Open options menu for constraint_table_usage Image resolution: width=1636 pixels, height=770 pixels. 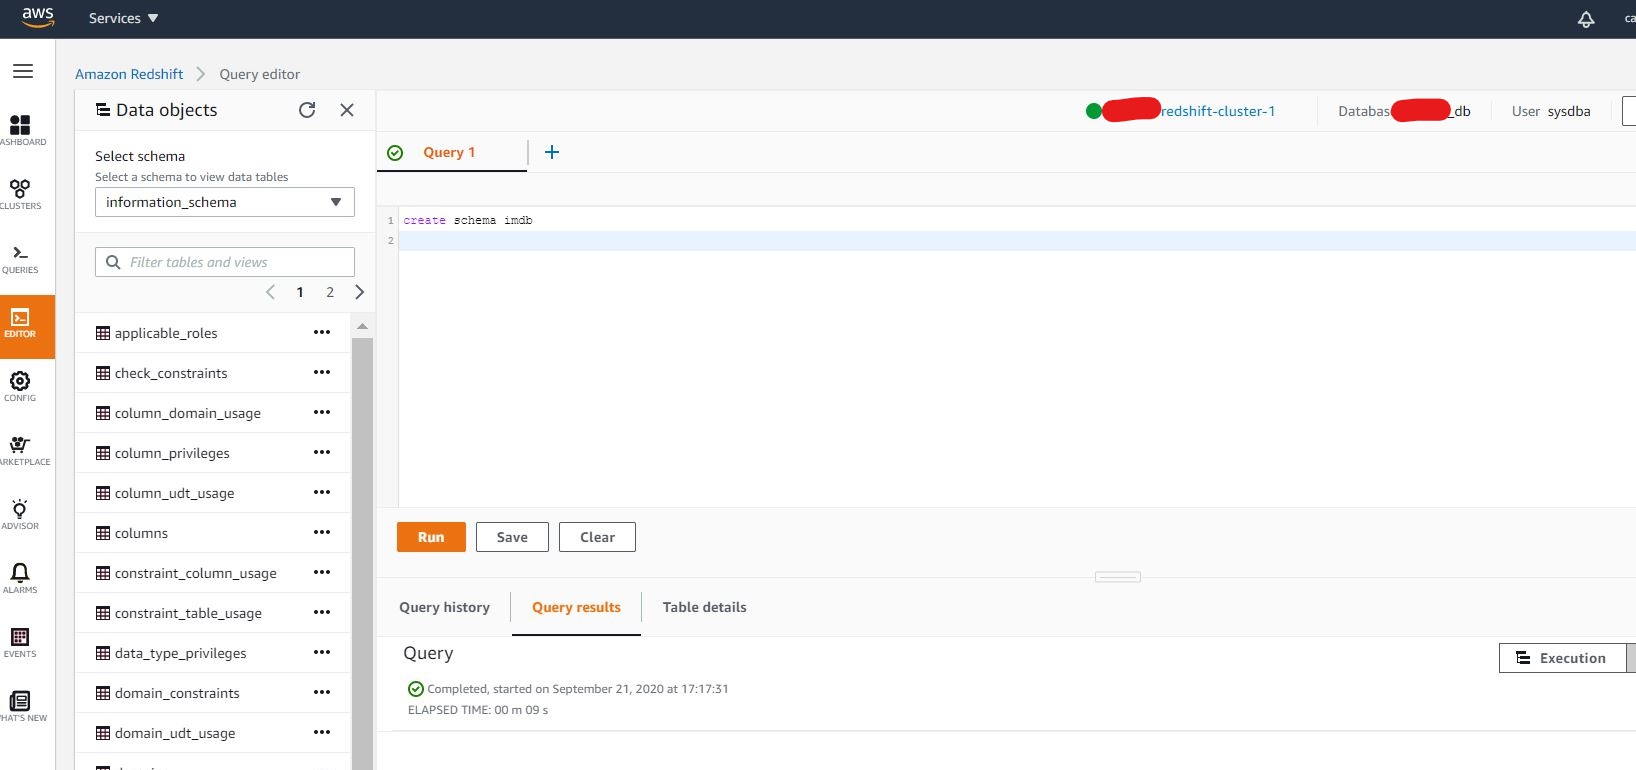322,612
